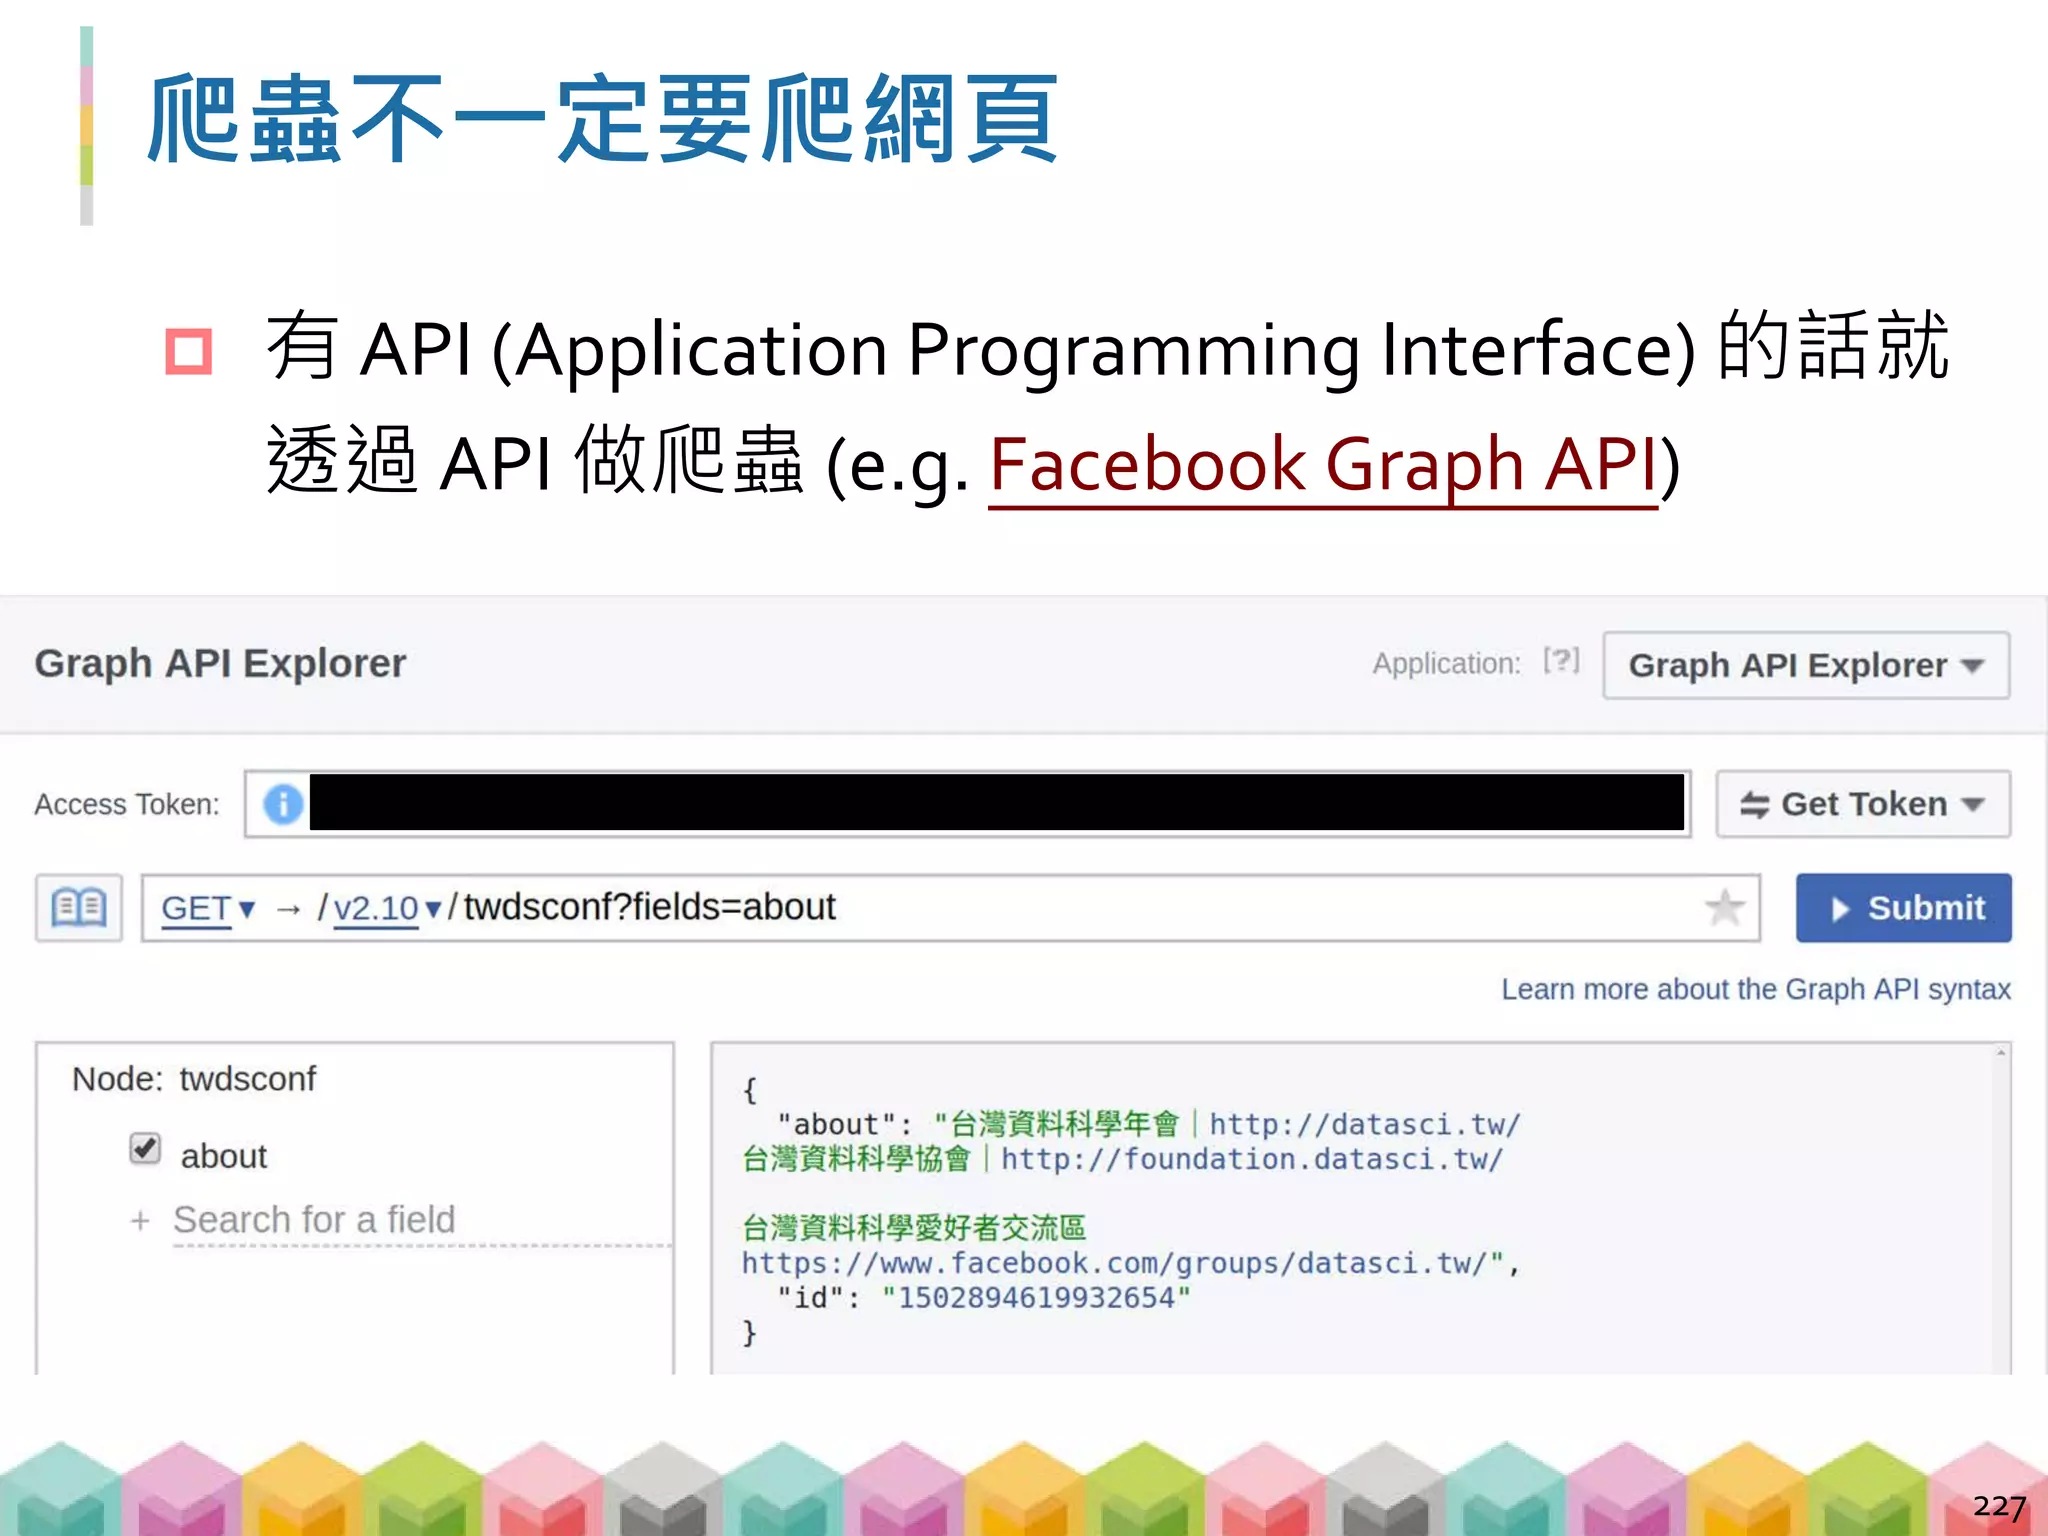Click the Graph API Explorer heading
The image size is (2048, 1536).
click(220, 664)
